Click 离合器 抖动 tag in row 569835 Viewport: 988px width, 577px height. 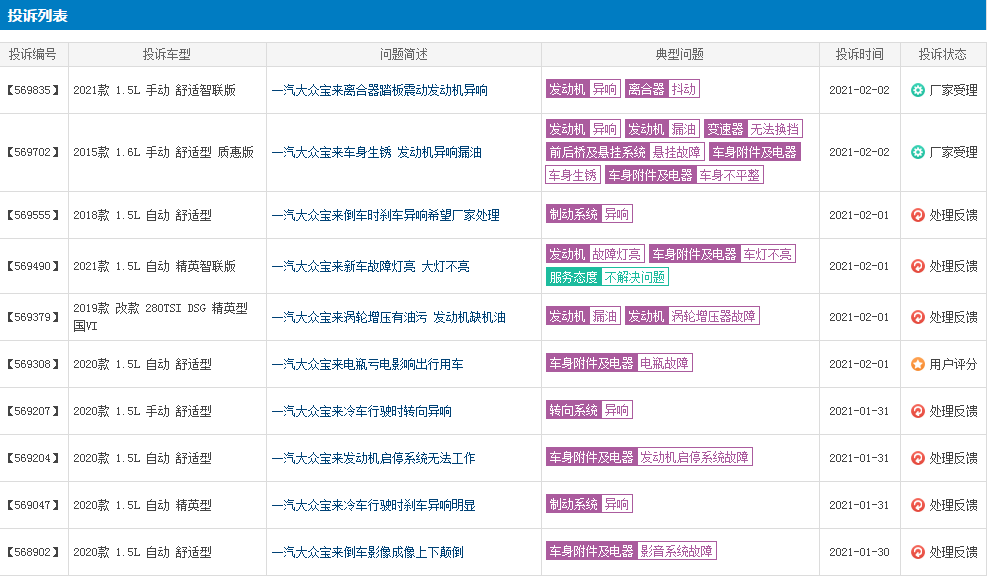(662, 89)
